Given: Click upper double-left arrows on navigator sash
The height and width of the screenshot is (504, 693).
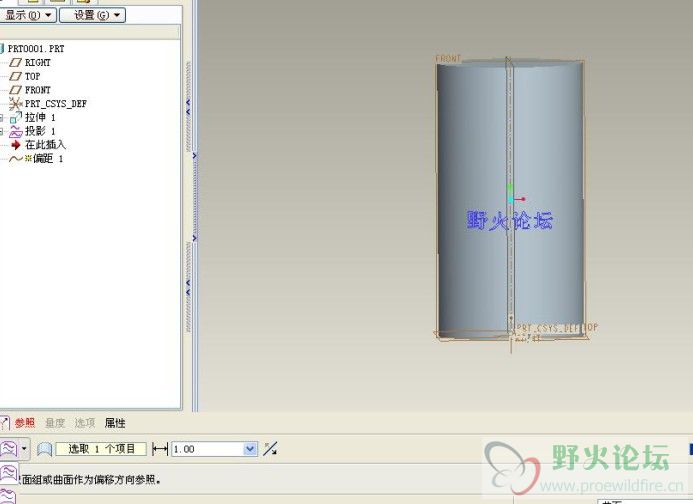Looking at the screenshot, I should (x=188, y=107).
